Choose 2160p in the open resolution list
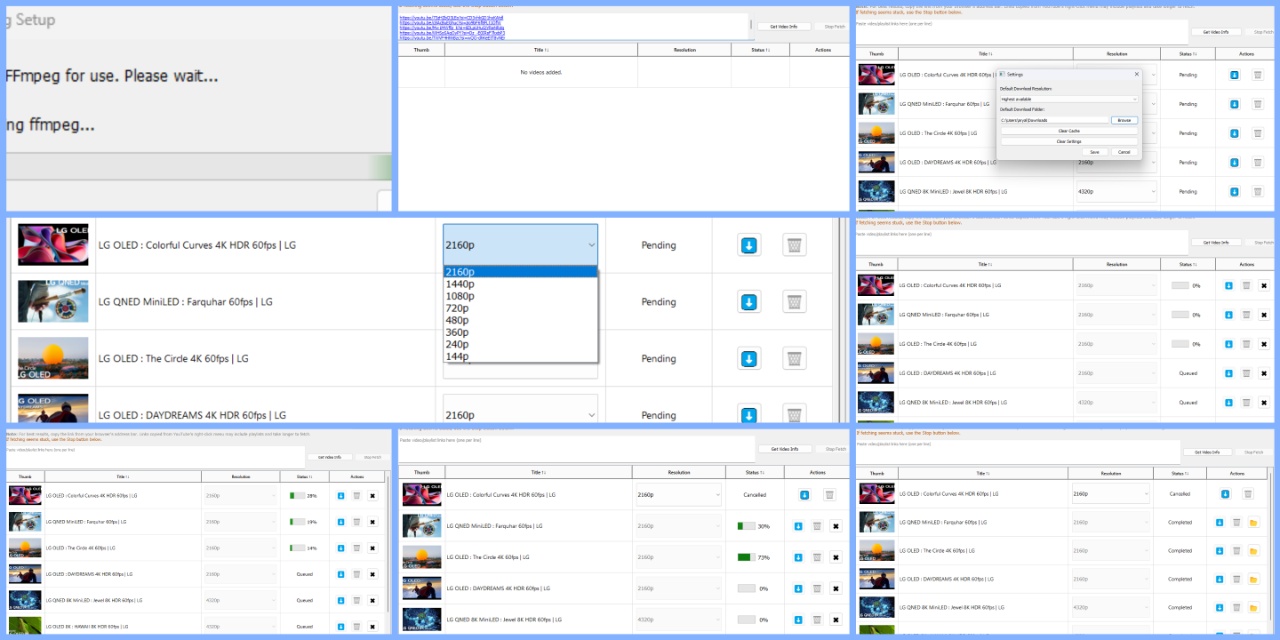Screen dimensions: 1280x640 point(520,272)
